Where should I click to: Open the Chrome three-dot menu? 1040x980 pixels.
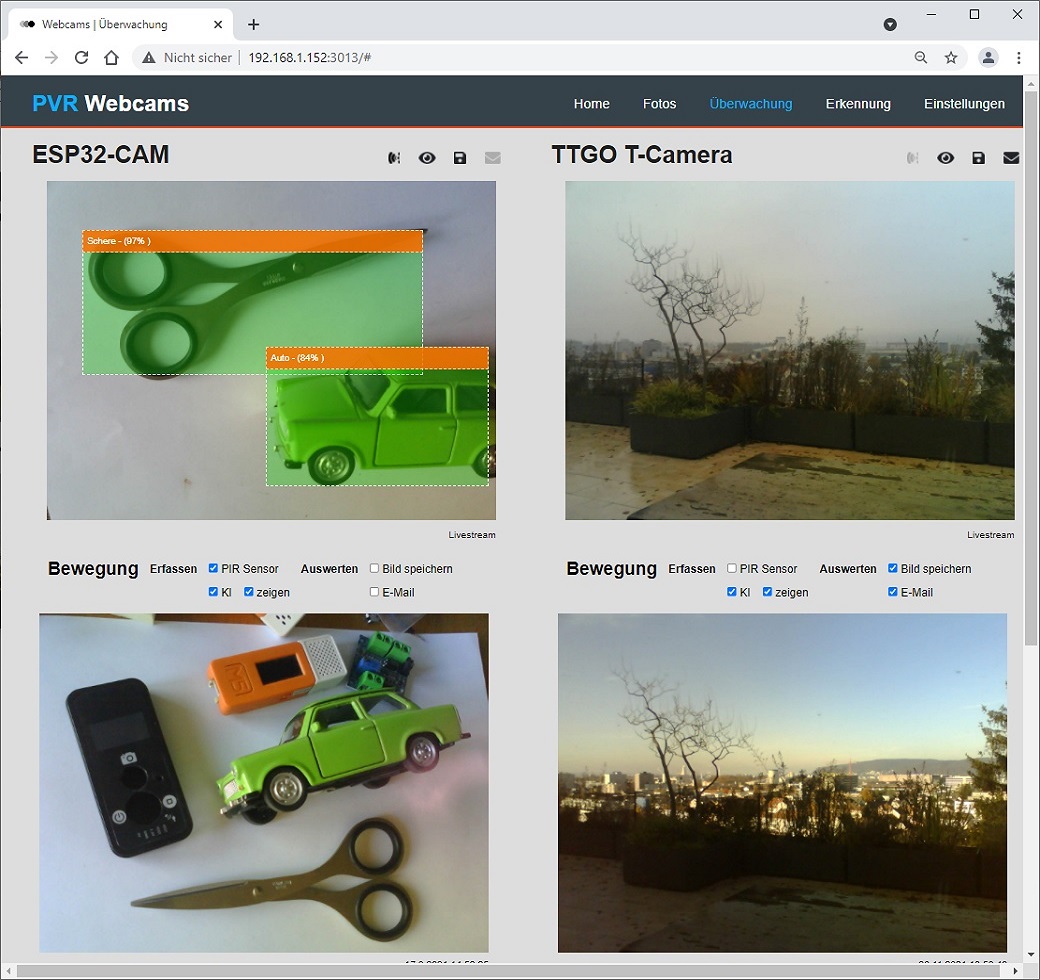point(1018,57)
